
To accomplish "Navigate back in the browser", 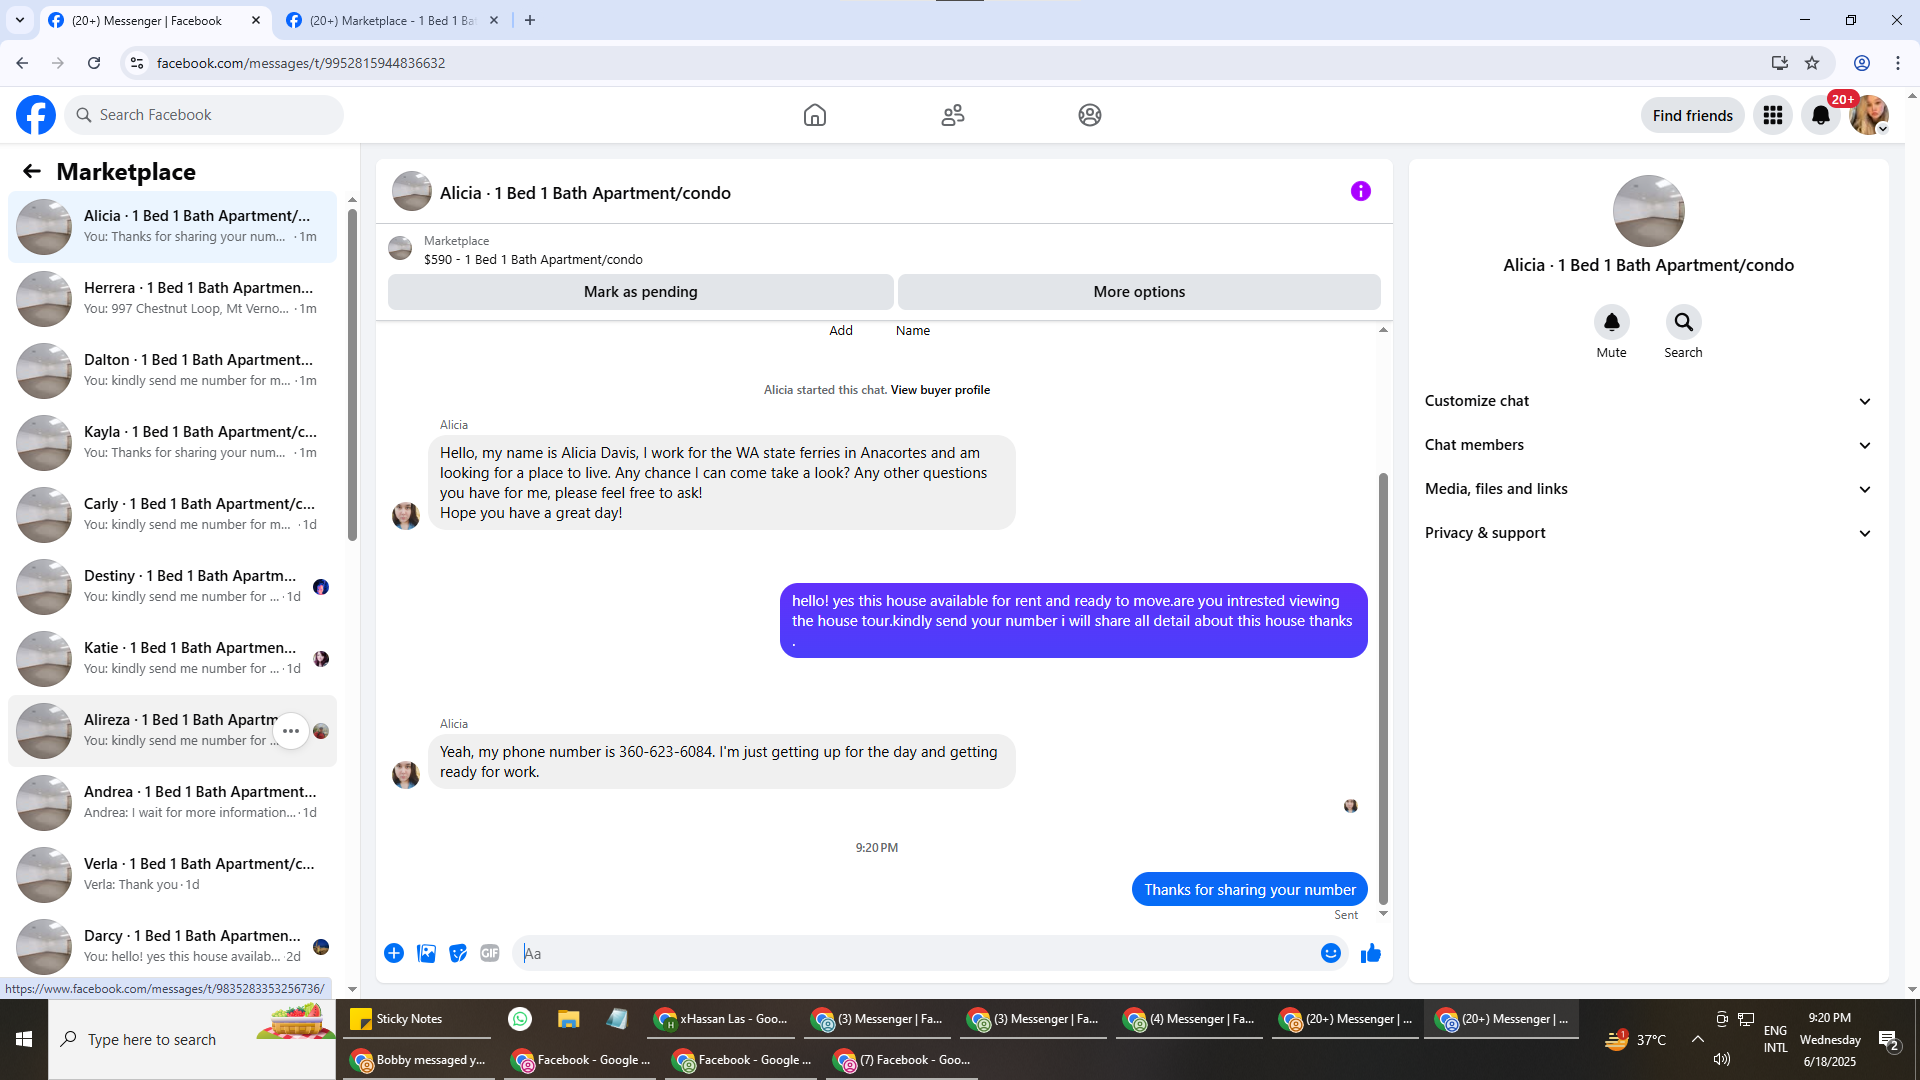I will [22, 63].
